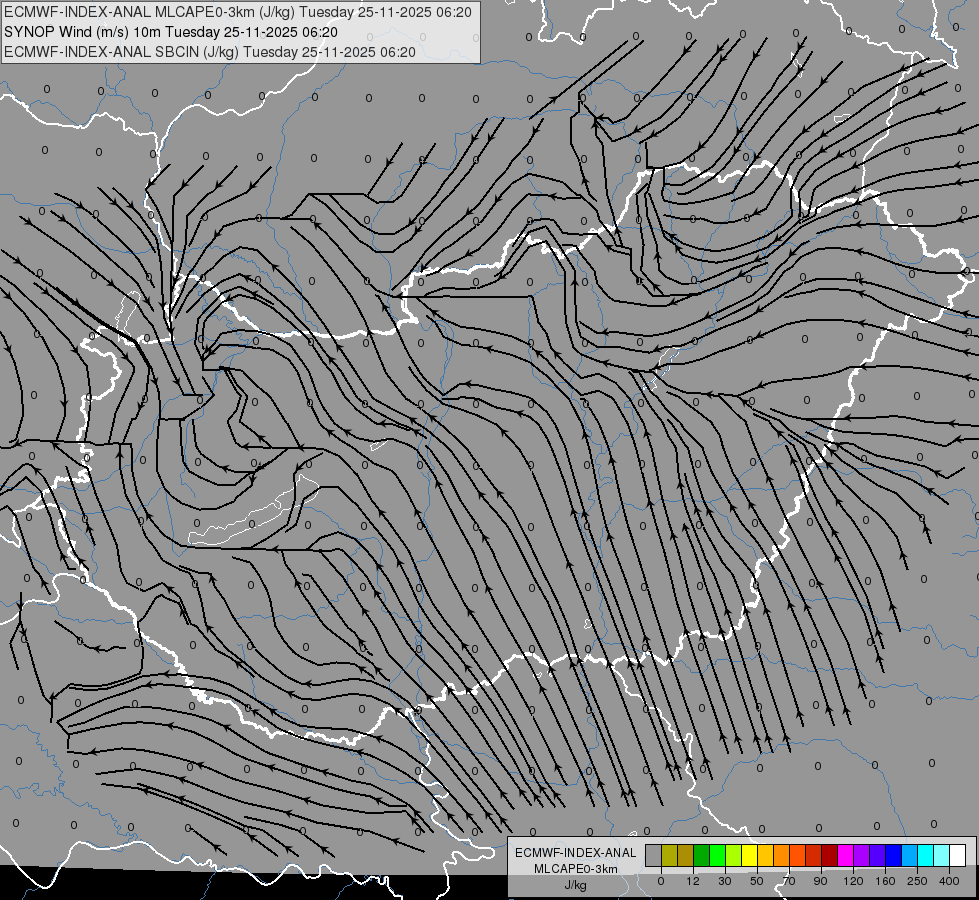This screenshot has height=900, width=979.
Task: Click the pure yellow legend swatch
Action: click(x=750, y=855)
